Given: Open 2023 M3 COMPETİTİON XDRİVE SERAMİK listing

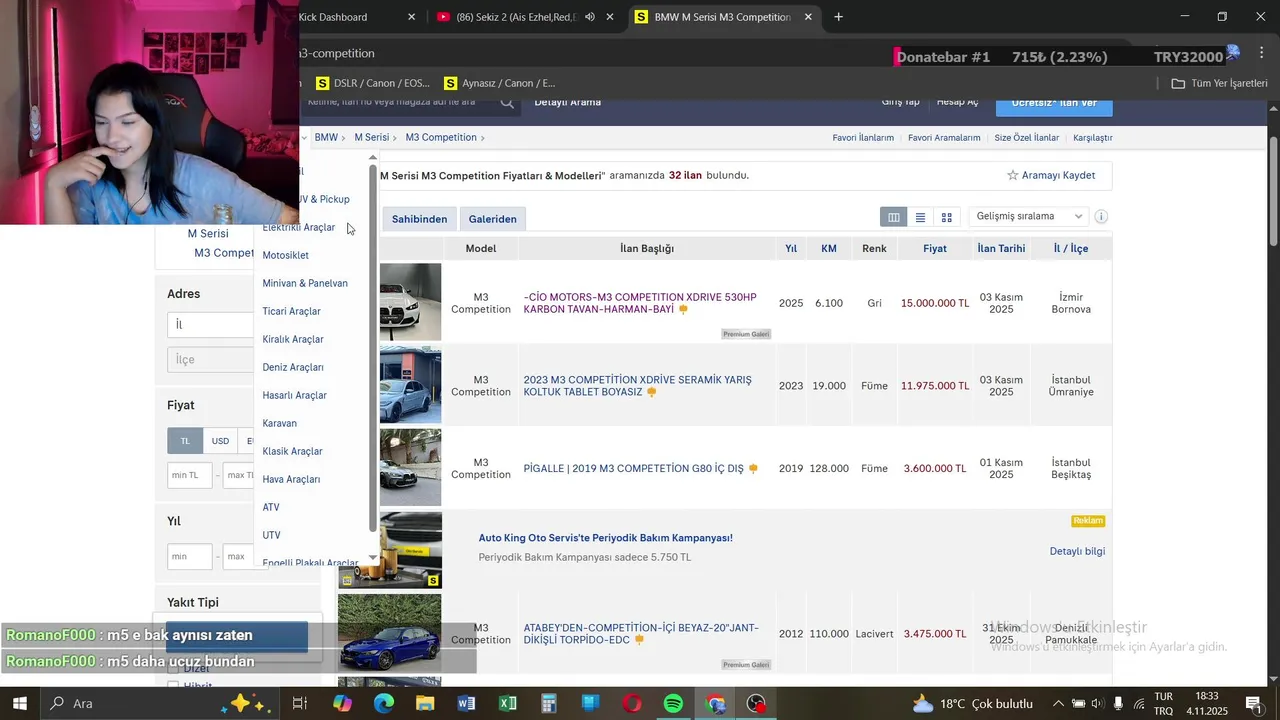Looking at the screenshot, I should 638,386.
